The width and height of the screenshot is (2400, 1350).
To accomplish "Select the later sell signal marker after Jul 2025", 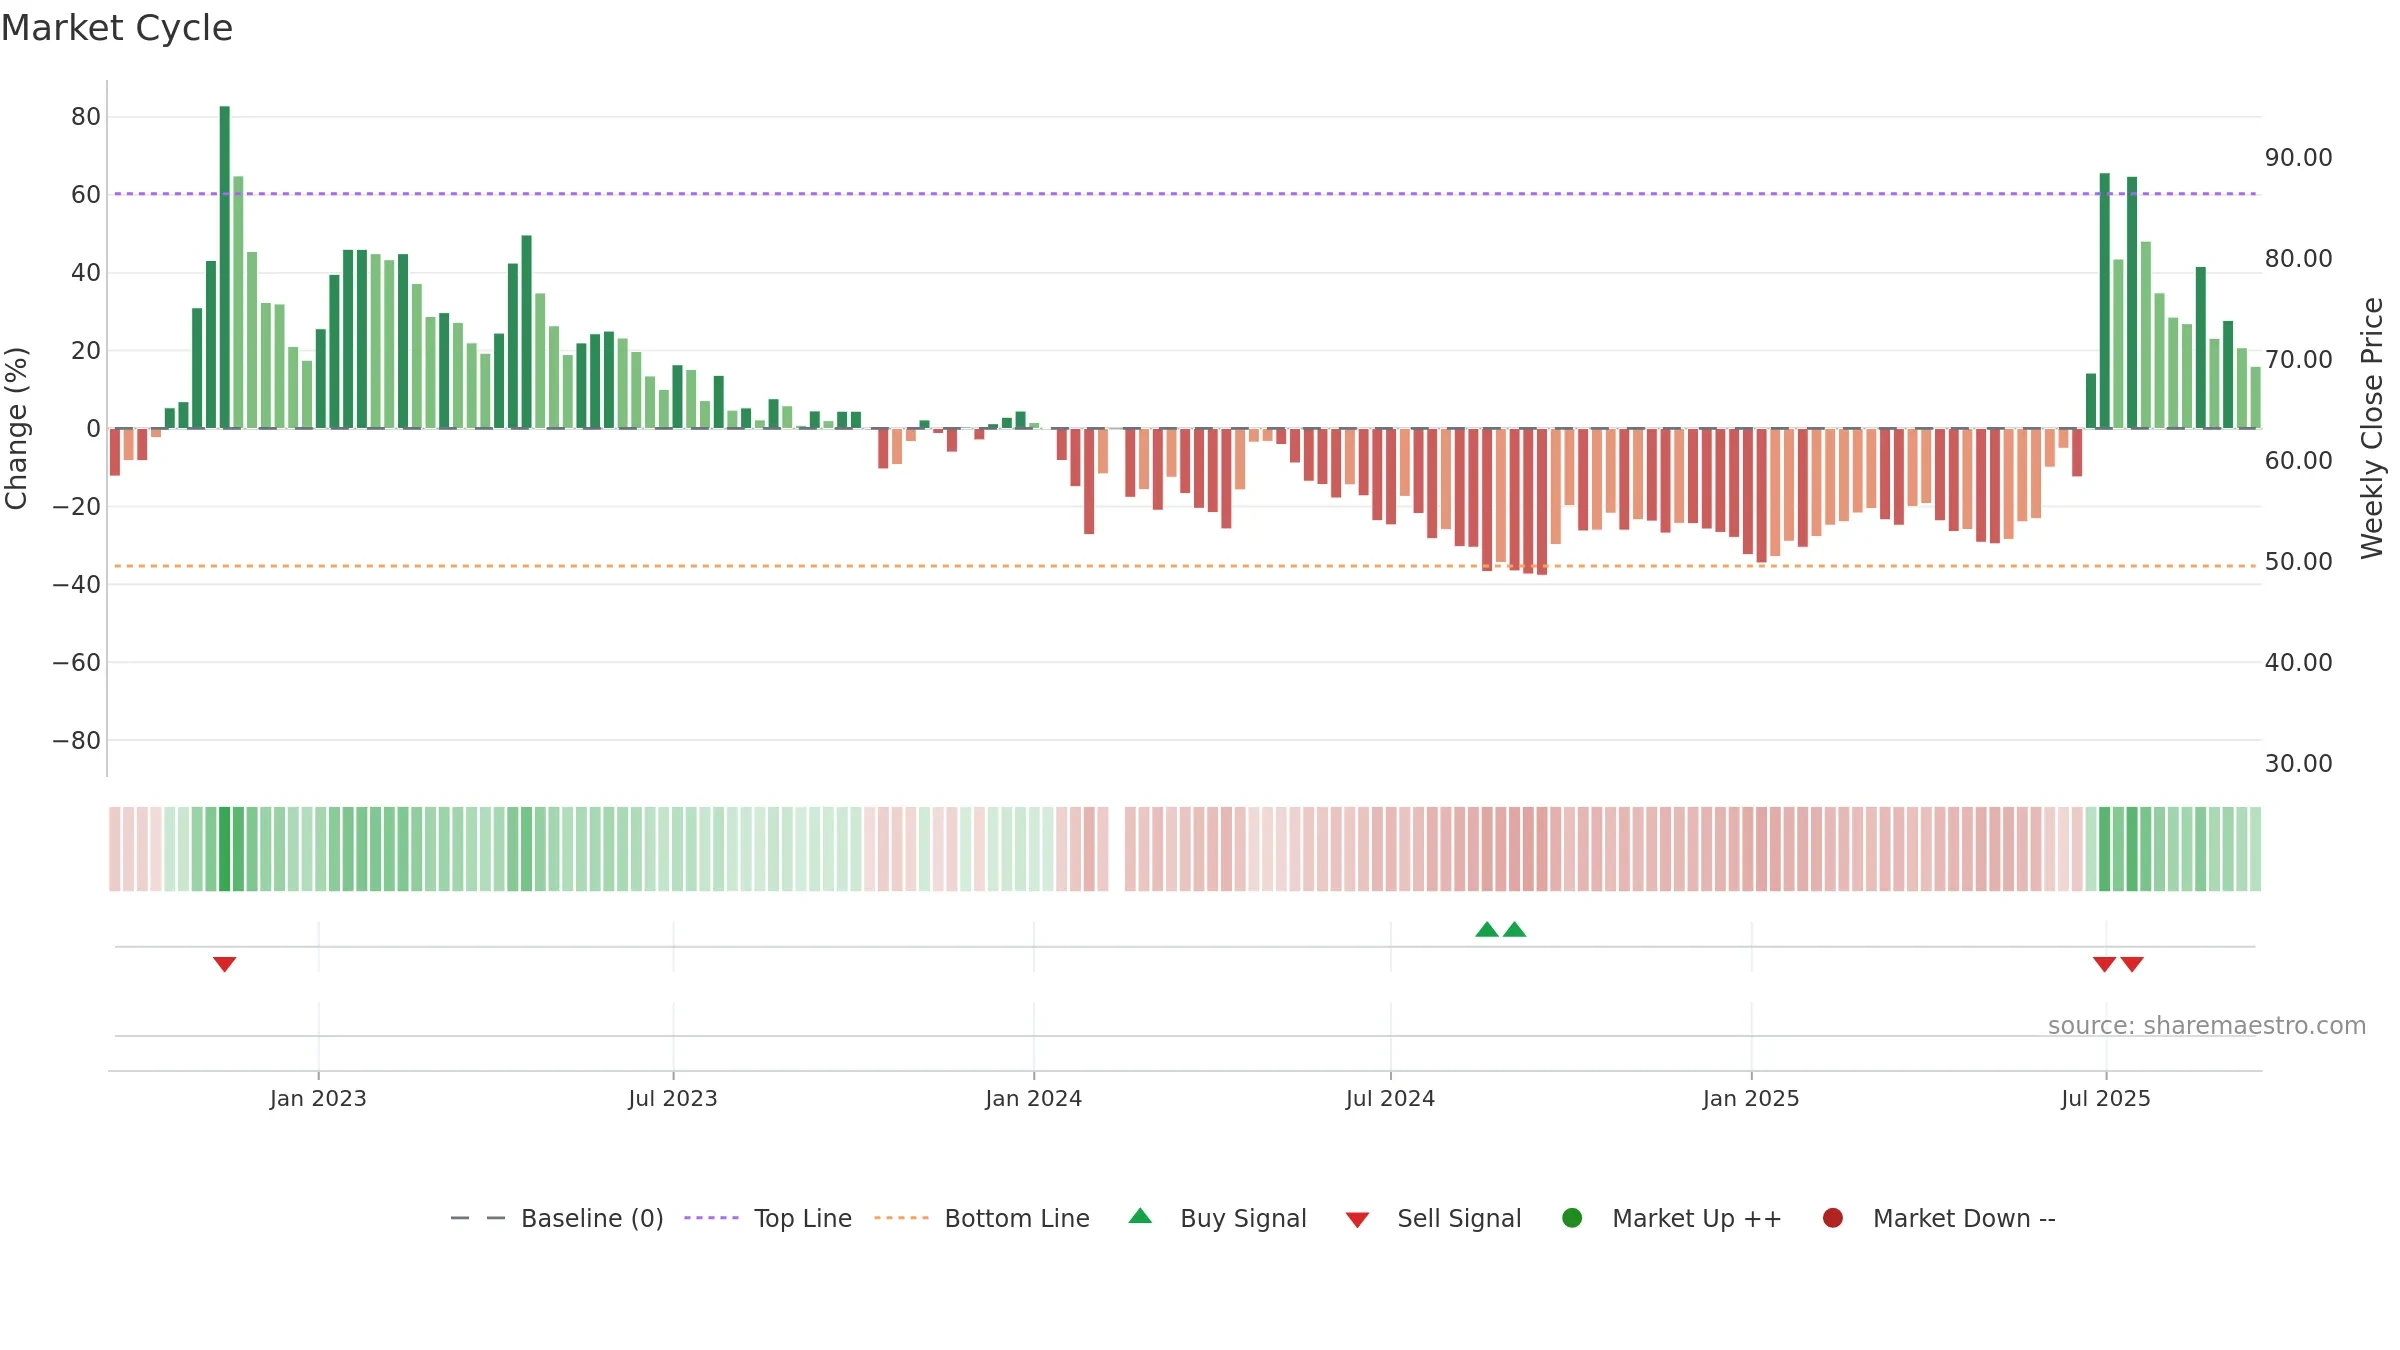I will pos(2132,964).
